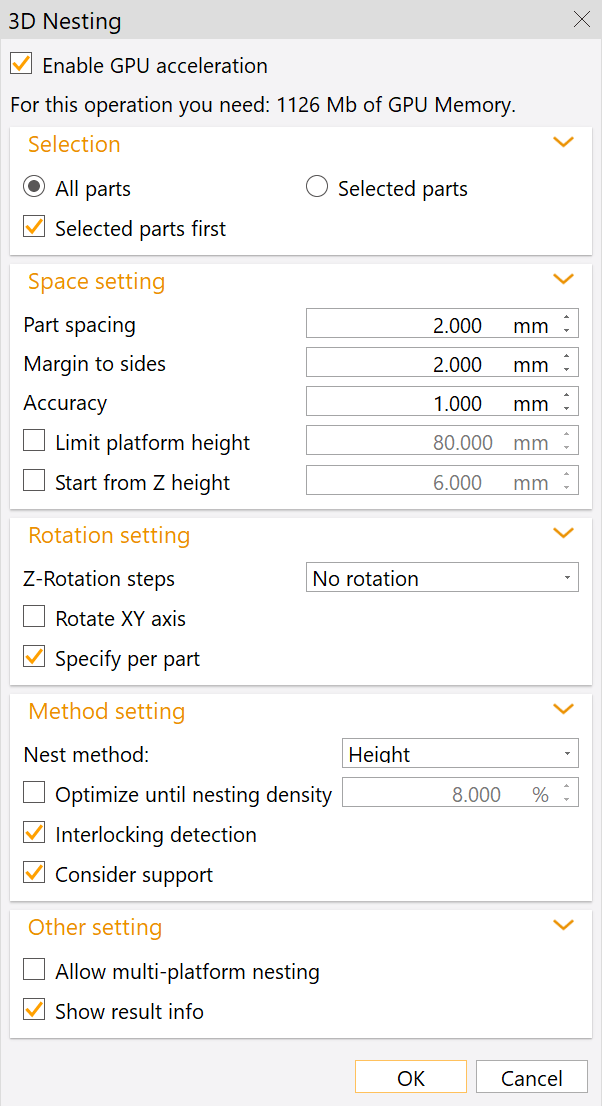Uncheck Selected parts first
The height and width of the screenshot is (1106, 602).
34,227
